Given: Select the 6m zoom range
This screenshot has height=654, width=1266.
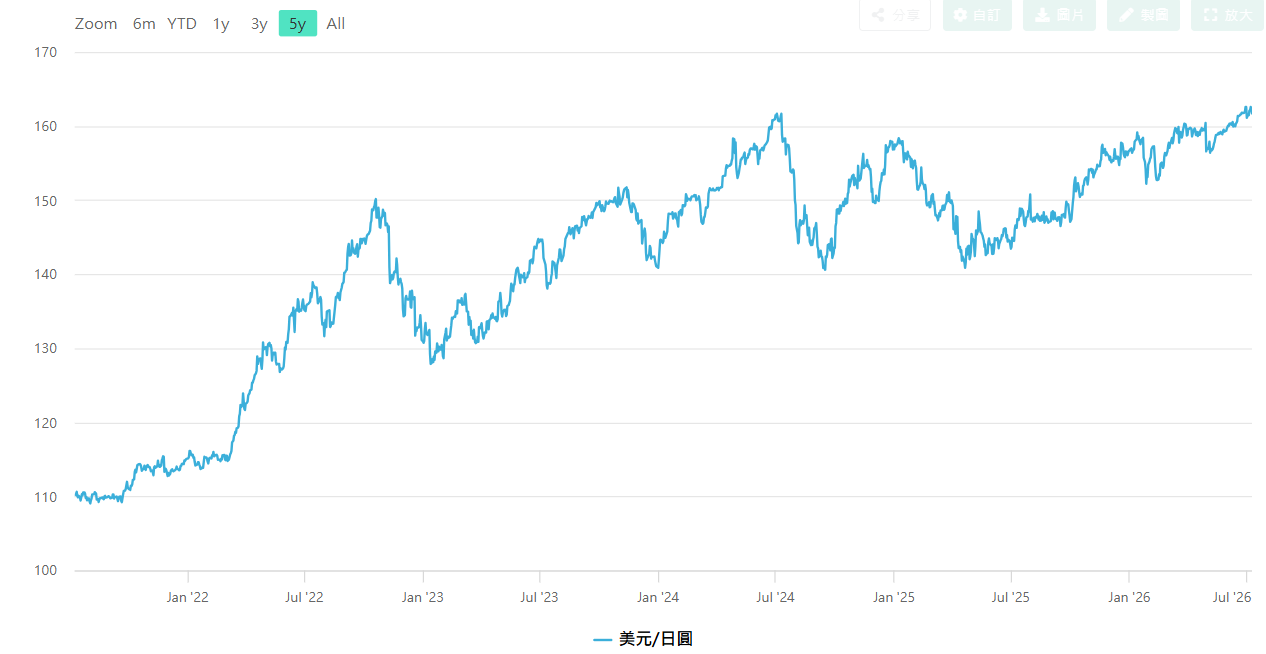Looking at the screenshot, I should 144,24.
